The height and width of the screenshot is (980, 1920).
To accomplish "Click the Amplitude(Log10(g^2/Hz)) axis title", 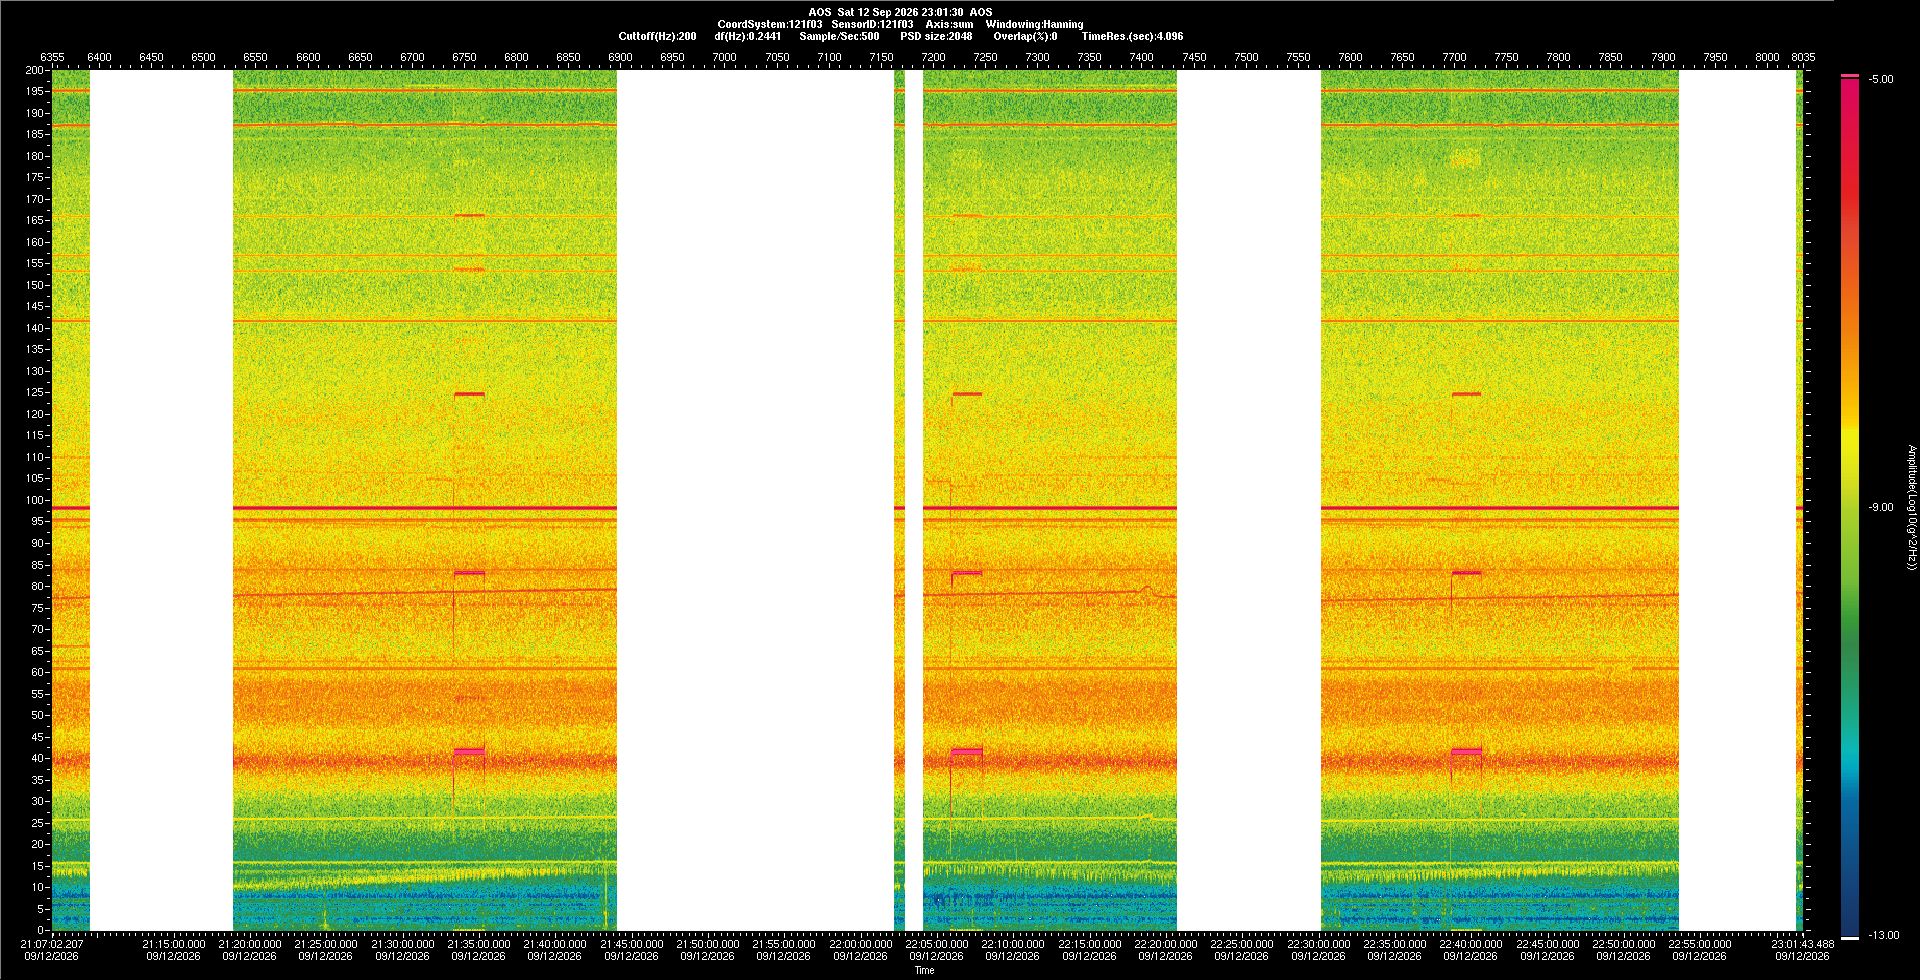I will 1911,508.
